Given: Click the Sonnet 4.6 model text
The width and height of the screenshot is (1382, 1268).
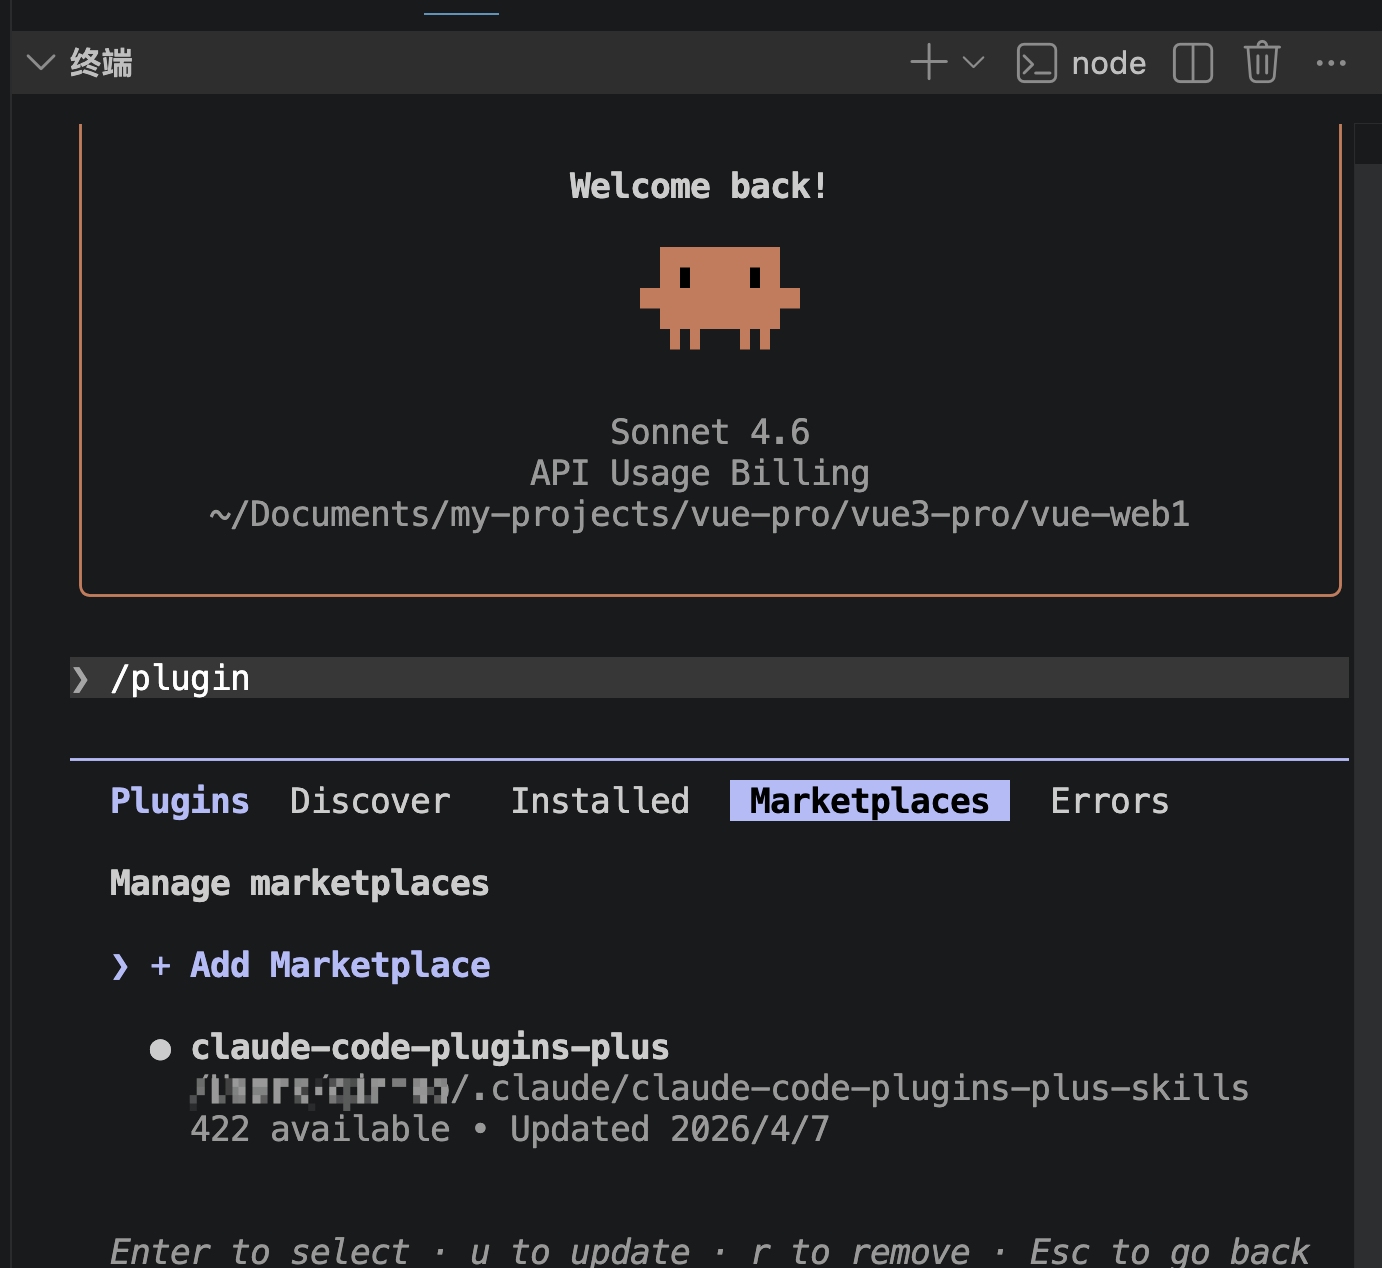Looking at the screenshot, I should pyautogui.click(x=710, y=432).
